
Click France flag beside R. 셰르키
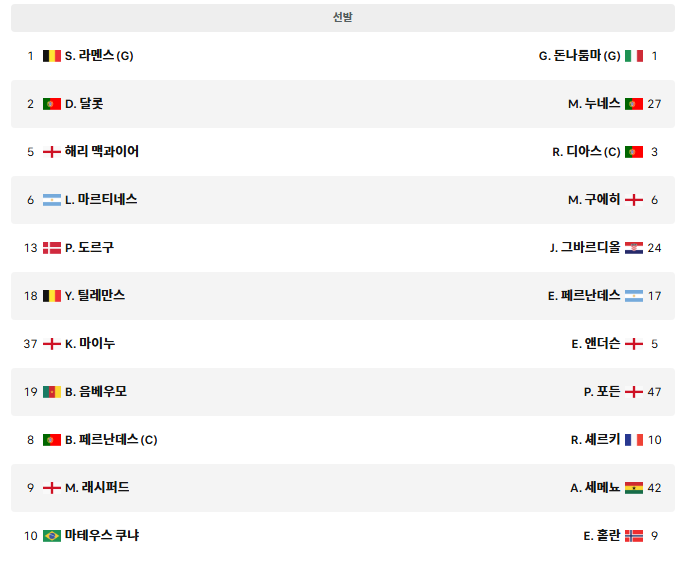tap(633, 440)
